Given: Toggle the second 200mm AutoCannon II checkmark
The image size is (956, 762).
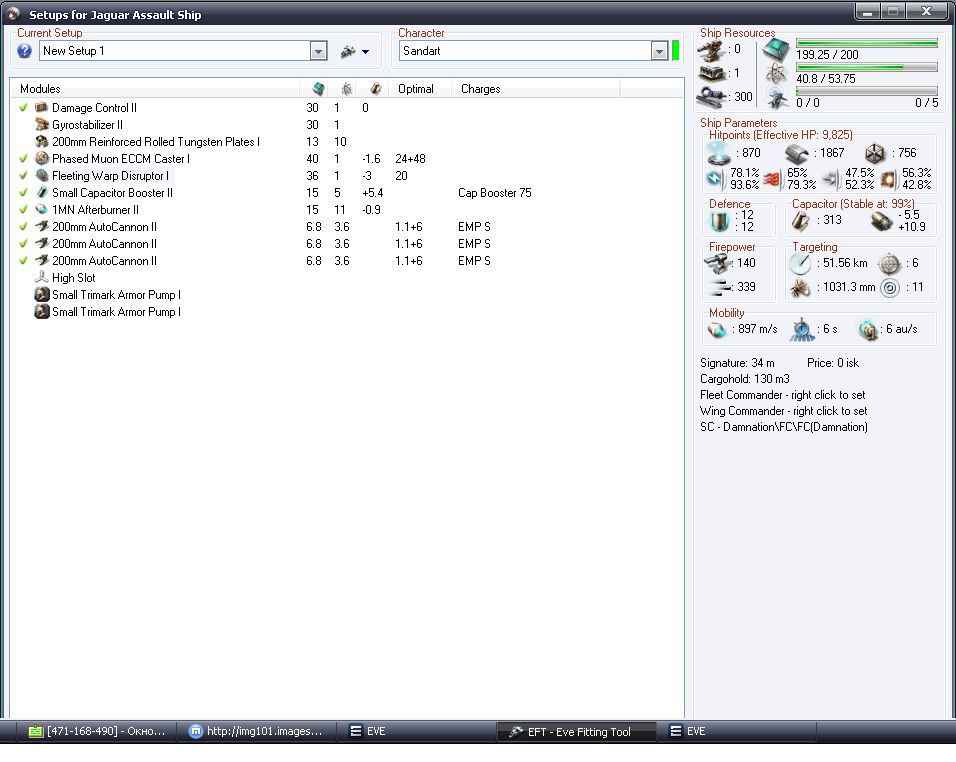Looking at the screenshot, I should point(24,244).
